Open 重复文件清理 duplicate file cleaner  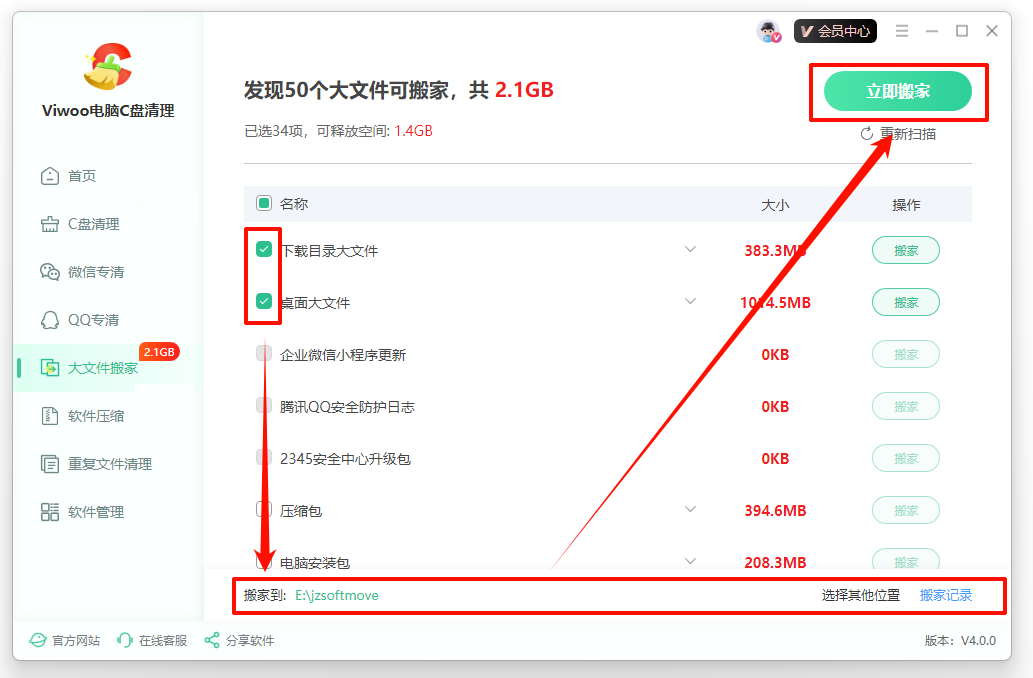click(48, 463)
